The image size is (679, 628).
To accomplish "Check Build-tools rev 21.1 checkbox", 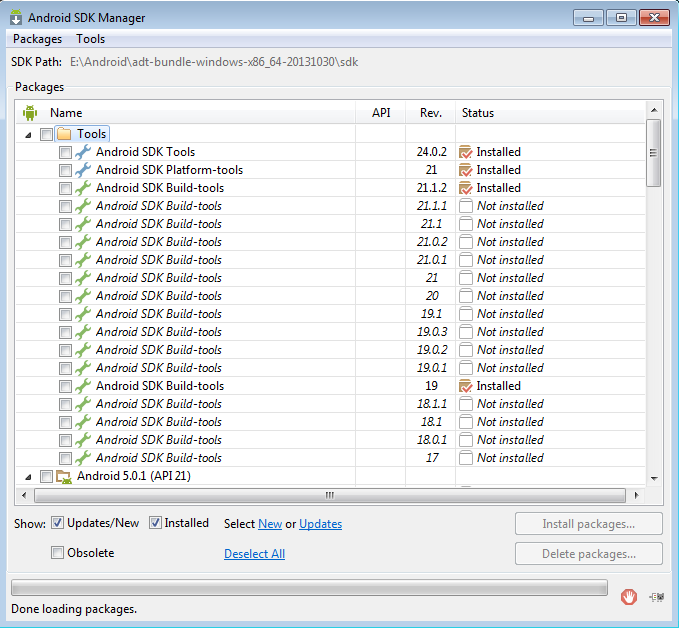I will coord(65,224).
